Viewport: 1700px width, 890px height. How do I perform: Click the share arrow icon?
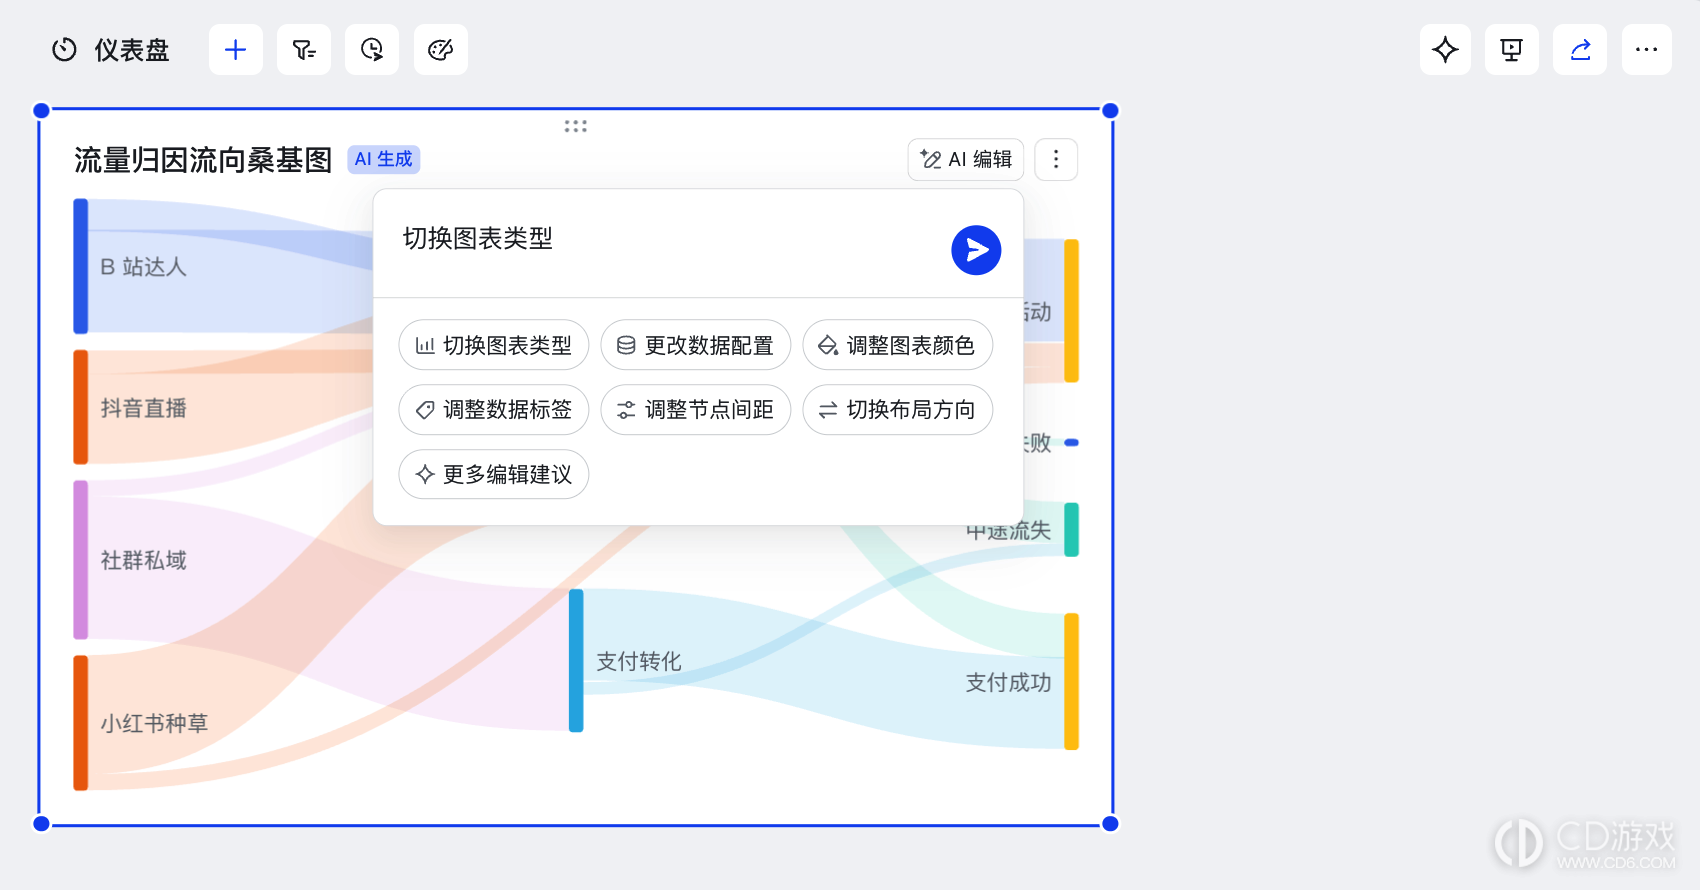[1580, 50]
